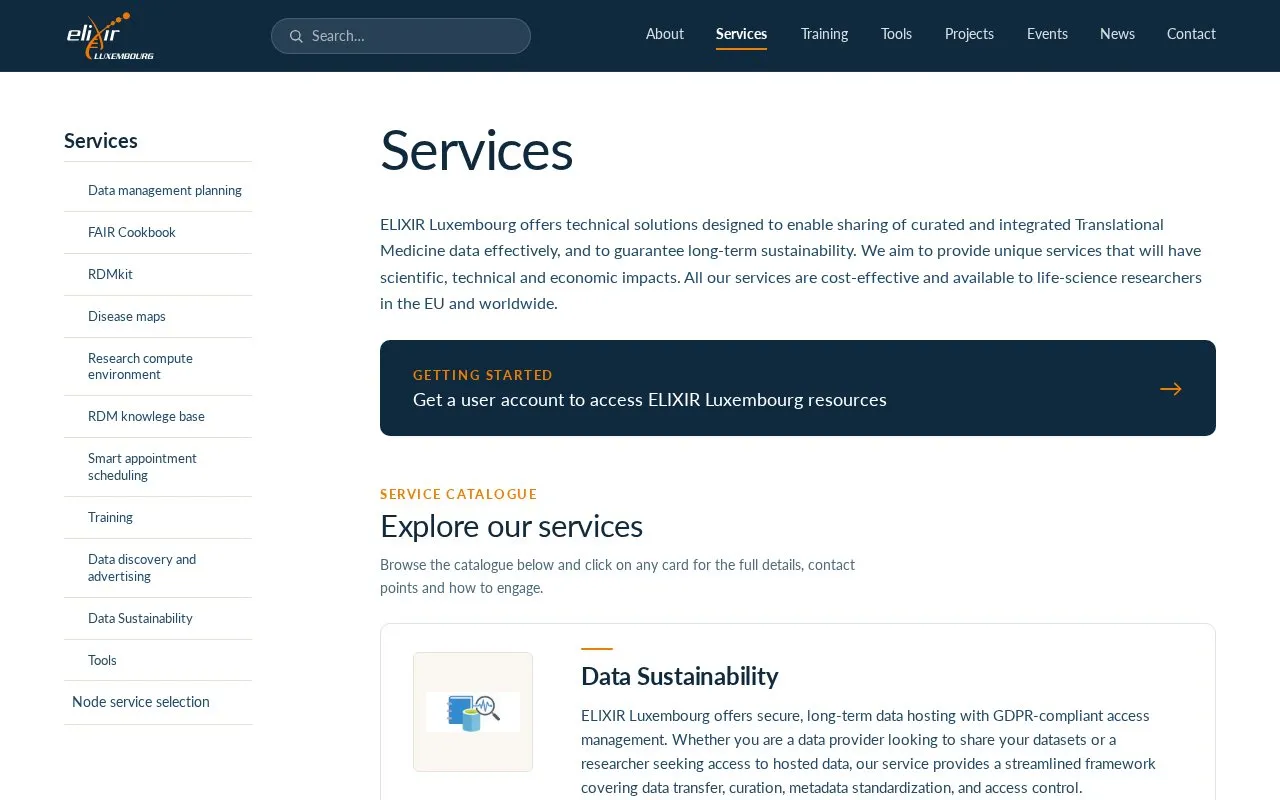The width and height of the screenshot is (1280, 800).
Task: Click the ELIXIR Luxembourg logo
Action: click(x=110, y=36)
